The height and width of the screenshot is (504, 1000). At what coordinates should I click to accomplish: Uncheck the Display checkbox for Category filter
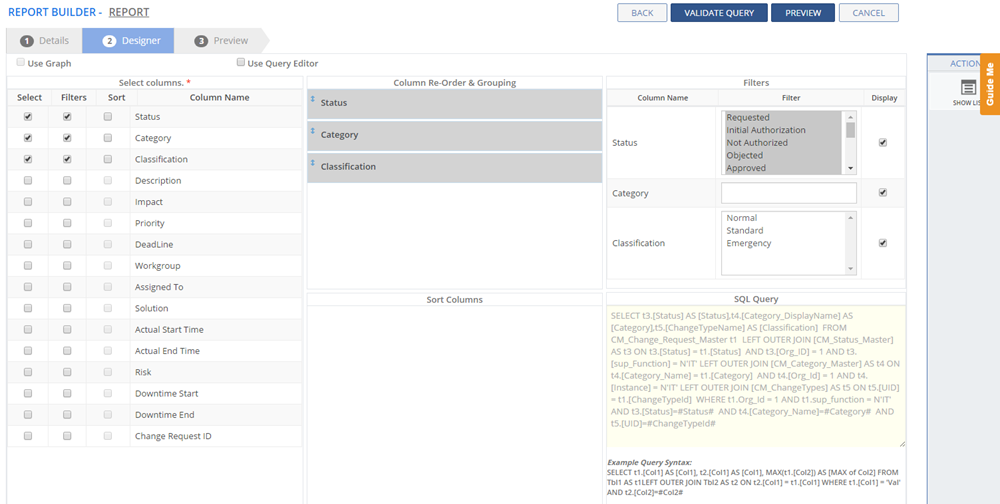pyautogui.click(x=882, y=193)
